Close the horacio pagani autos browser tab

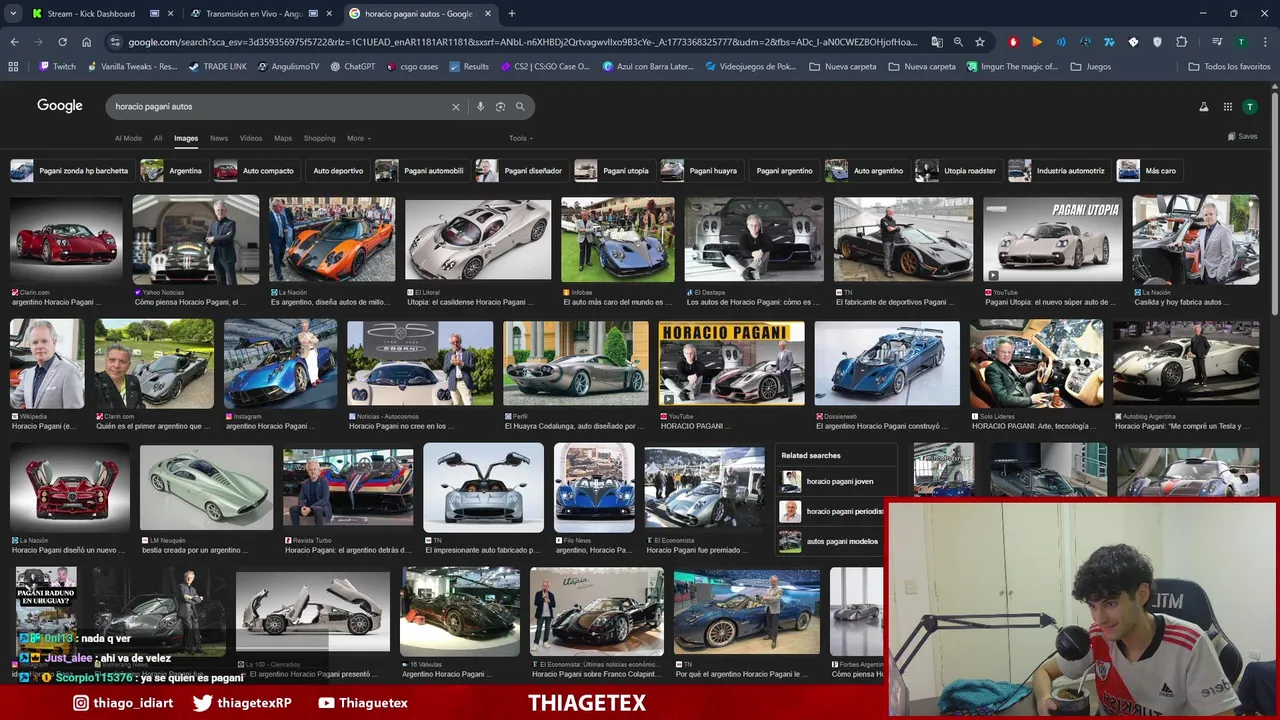(487, 14)
